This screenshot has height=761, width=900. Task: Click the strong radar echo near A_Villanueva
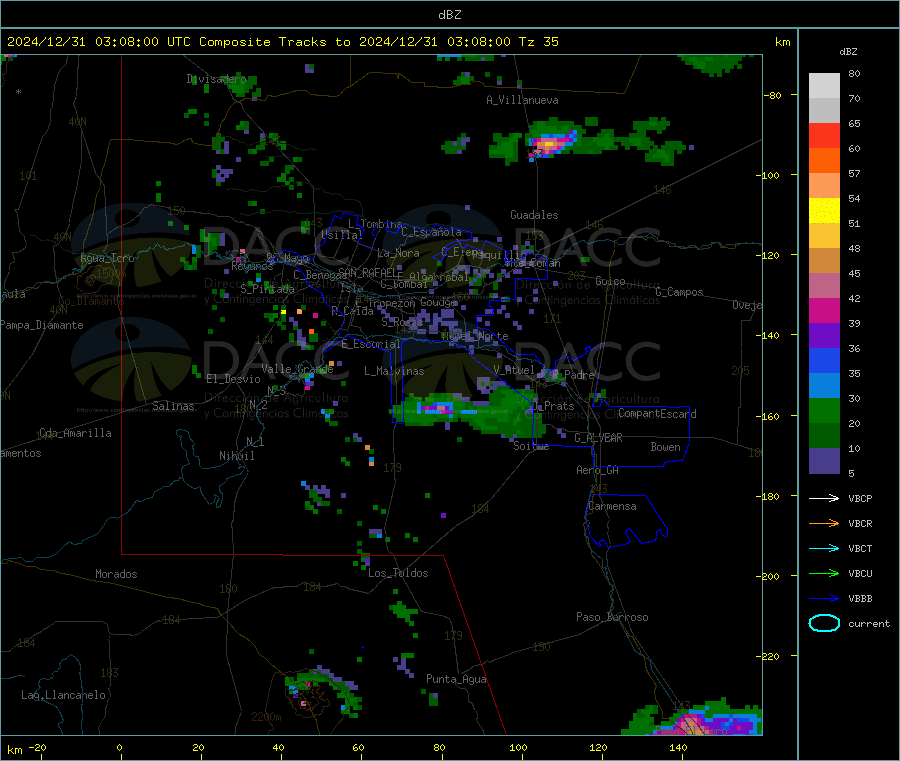551,143
